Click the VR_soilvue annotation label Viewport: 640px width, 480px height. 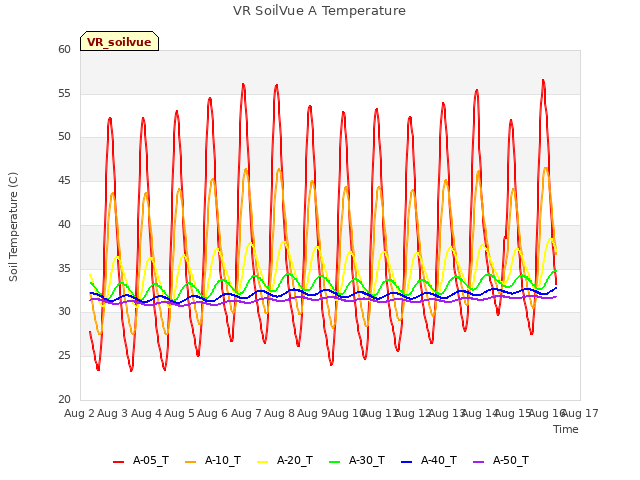click(x=119, y=42)
